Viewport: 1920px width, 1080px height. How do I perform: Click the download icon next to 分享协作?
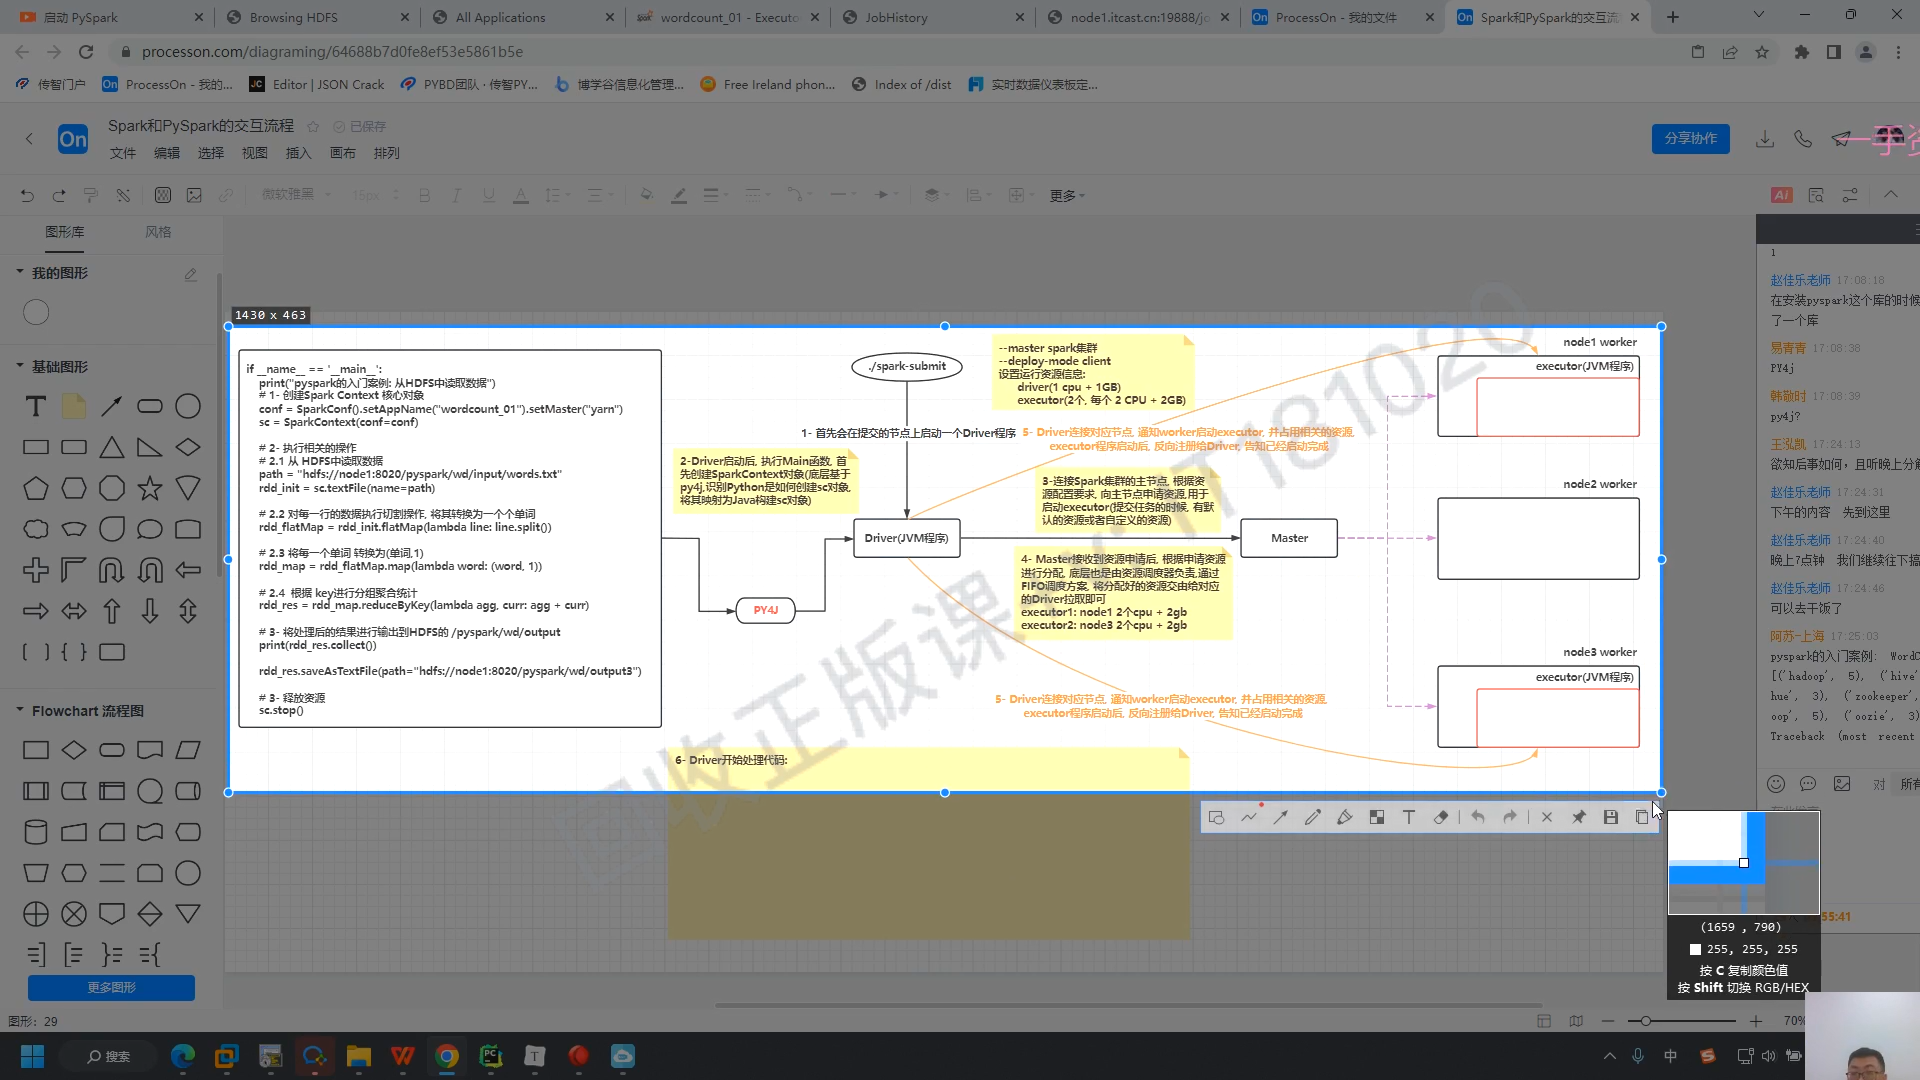click(1765, 139)
